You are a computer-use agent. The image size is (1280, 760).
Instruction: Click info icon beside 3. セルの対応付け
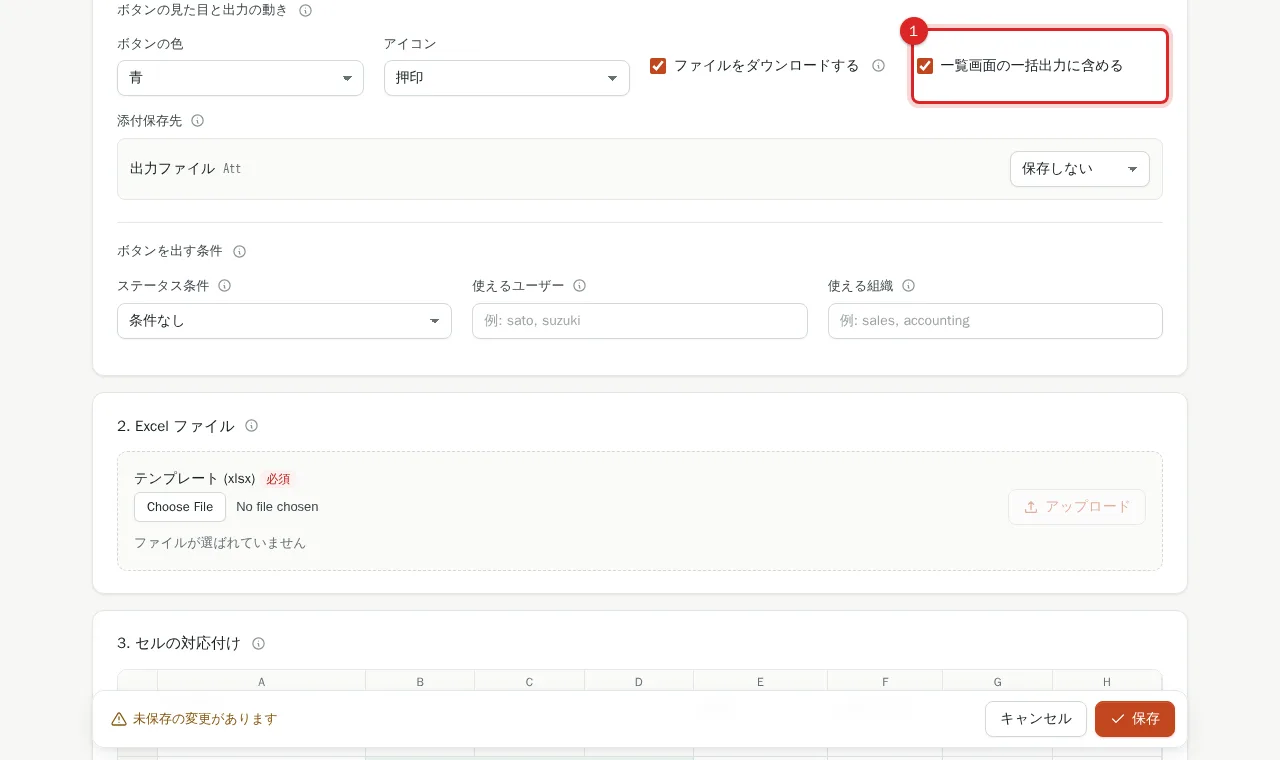259,644
